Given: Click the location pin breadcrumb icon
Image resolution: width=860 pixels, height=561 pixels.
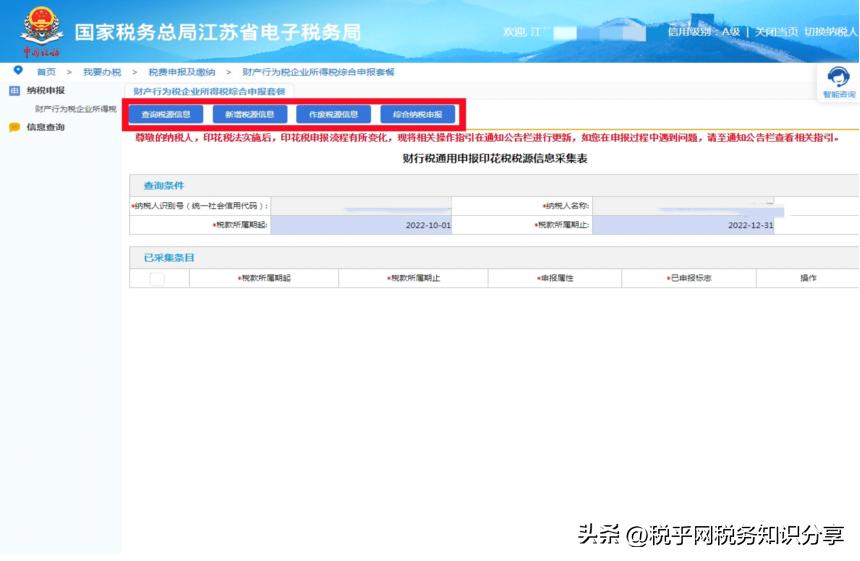Looking at the screenshot, I should pos(18,70).
